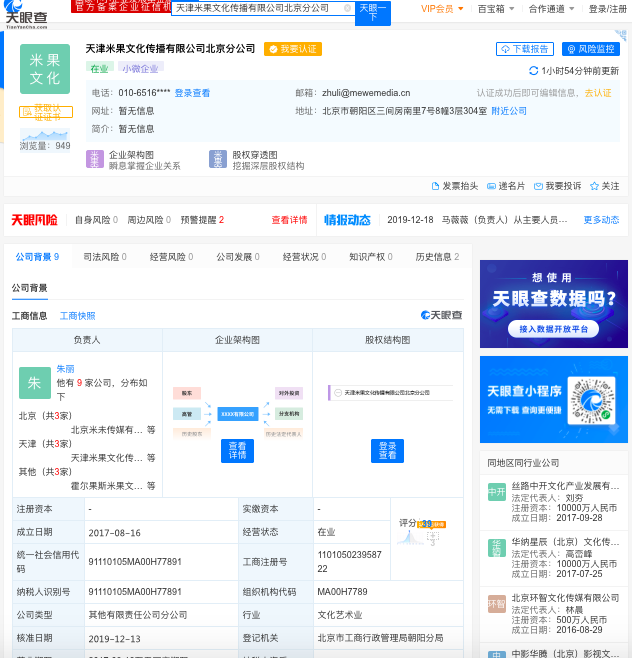The width and height of the screenshot is (632, 658).
Task: Click 查看详情 in risk section
Action: click(x=289, y=220)
